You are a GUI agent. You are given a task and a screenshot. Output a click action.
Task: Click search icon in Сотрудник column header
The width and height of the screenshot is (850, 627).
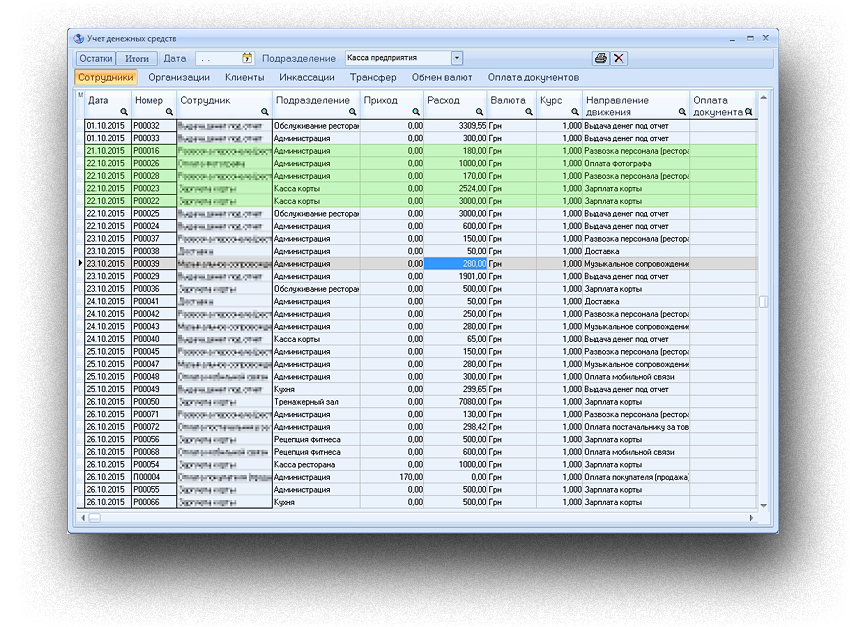pos(265,112)
